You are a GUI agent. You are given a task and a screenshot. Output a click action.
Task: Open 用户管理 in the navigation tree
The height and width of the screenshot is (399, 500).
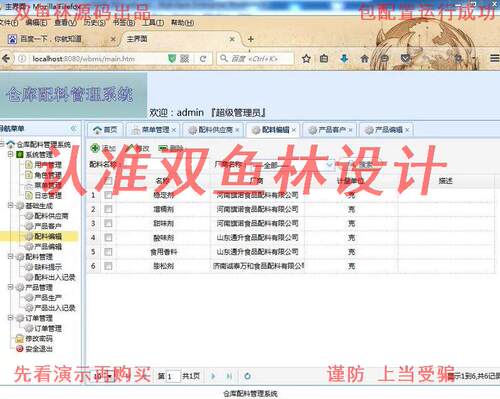tap(48, 165)
